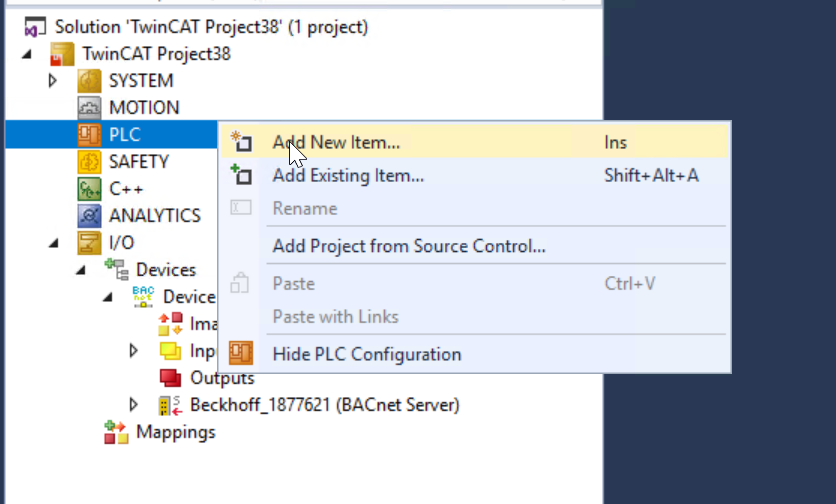Select the MOTION node icon
Screen dimensions: 836x504
coord(89,108)
